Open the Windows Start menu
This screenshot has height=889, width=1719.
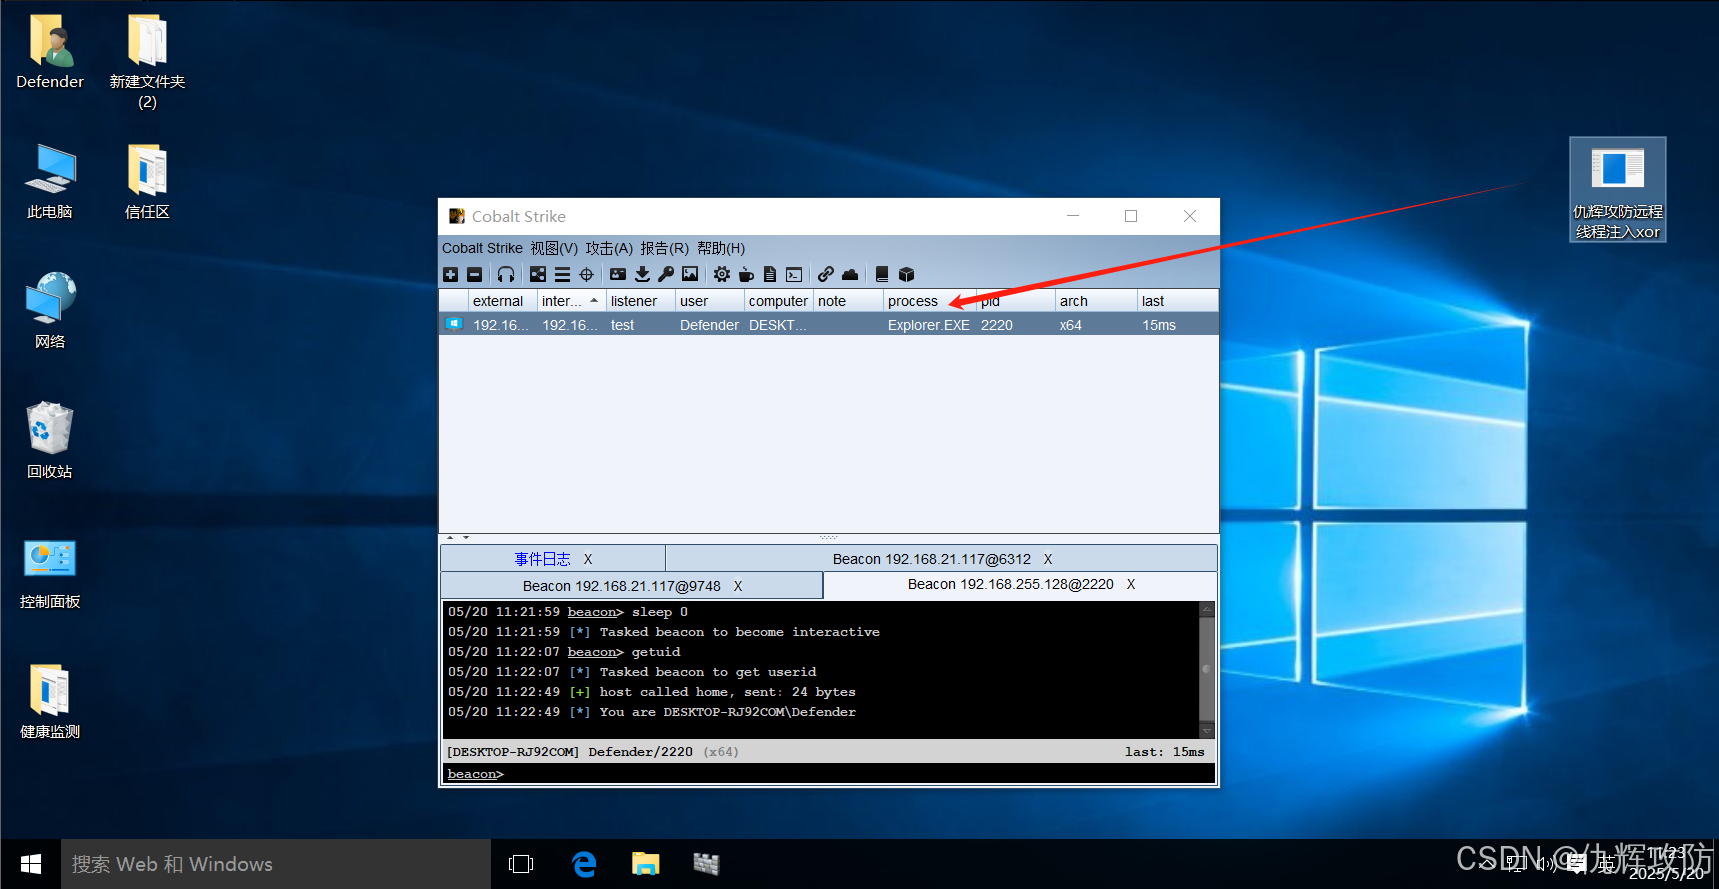click(x=31, y=864)
